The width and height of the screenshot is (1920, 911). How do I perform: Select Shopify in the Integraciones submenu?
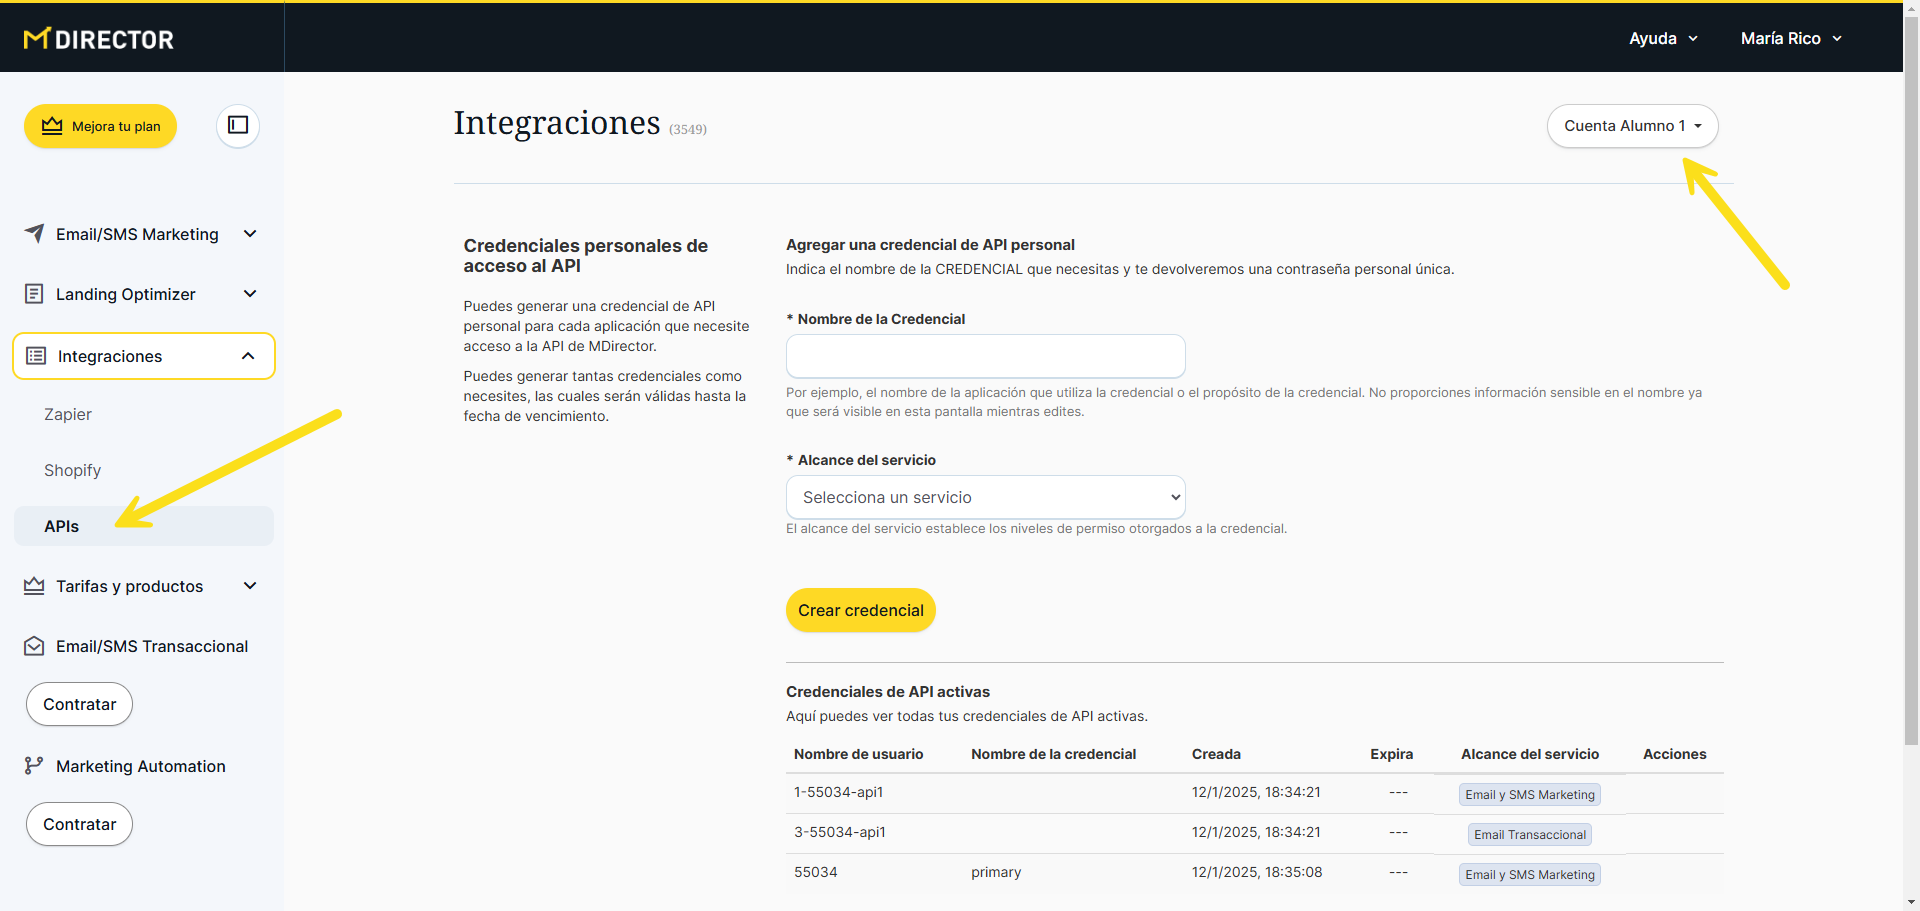coord(72,470)
